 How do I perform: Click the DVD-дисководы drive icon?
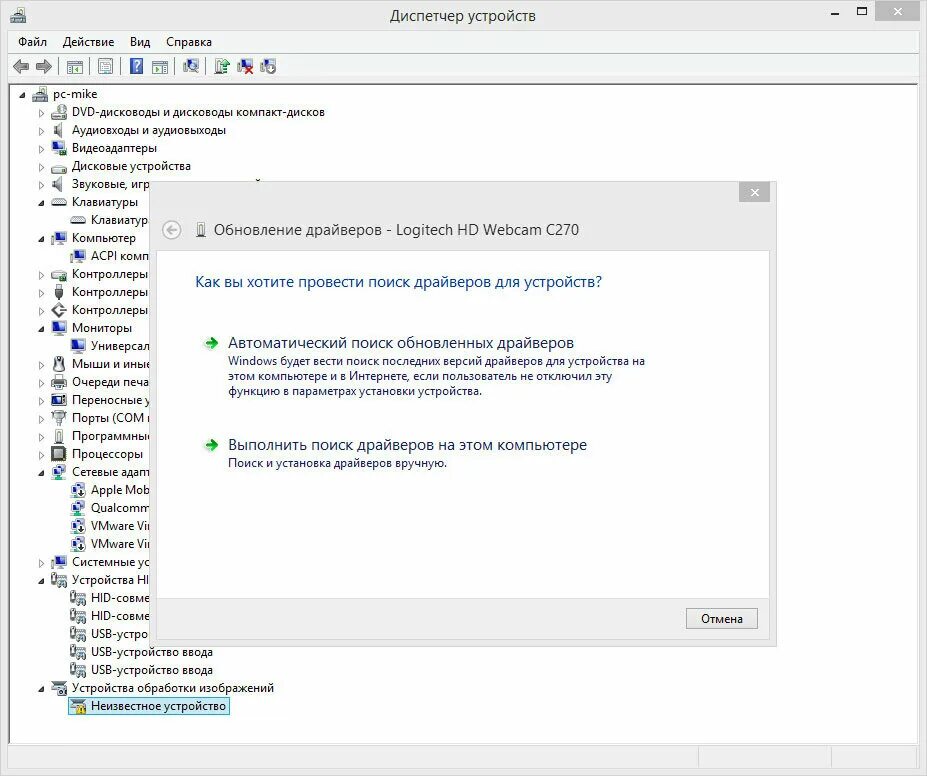coord(59,112)
